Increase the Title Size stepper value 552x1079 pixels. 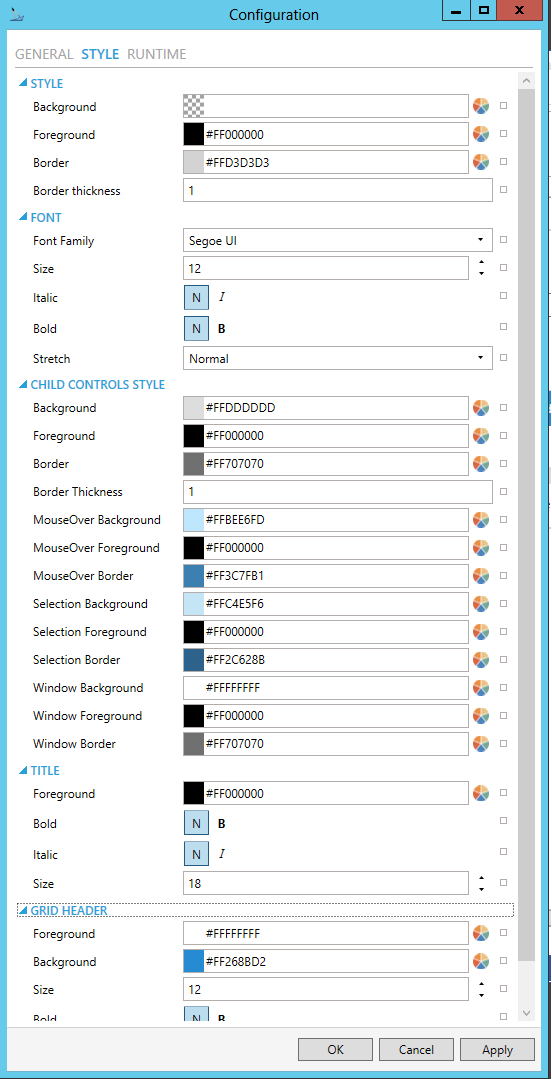(481, 878)
